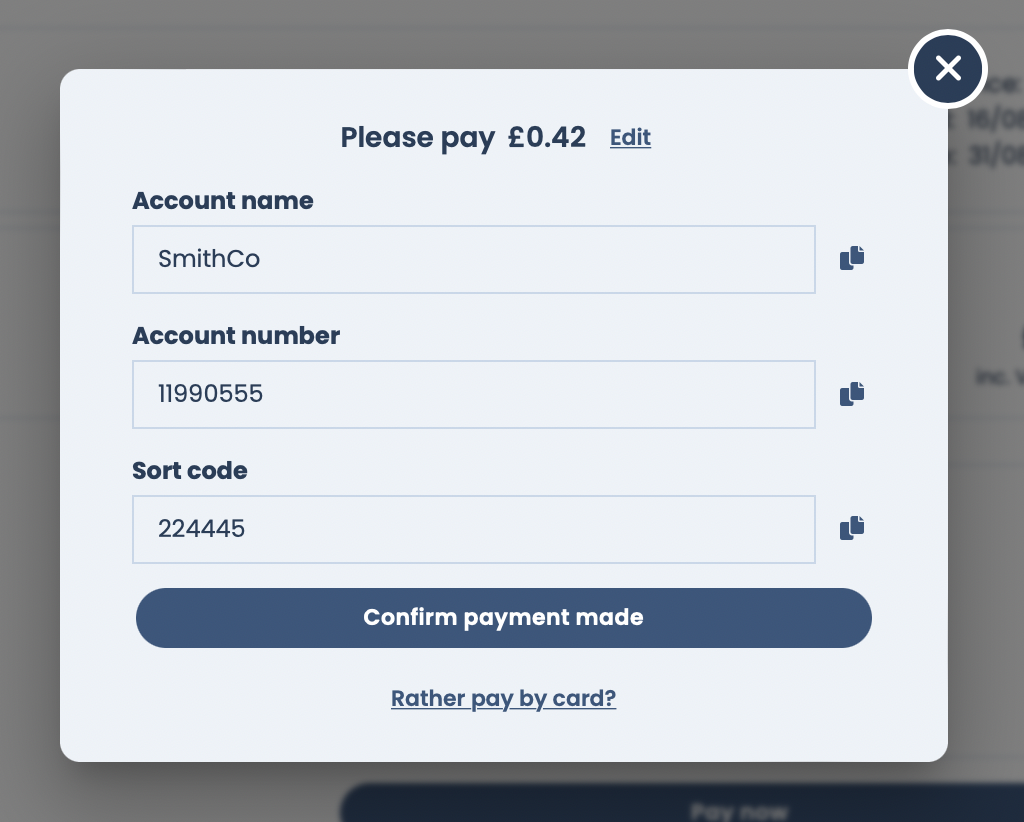Click into the Account number field 11990555
Viewport: 1024px width, 822px height.
(473, 394)
